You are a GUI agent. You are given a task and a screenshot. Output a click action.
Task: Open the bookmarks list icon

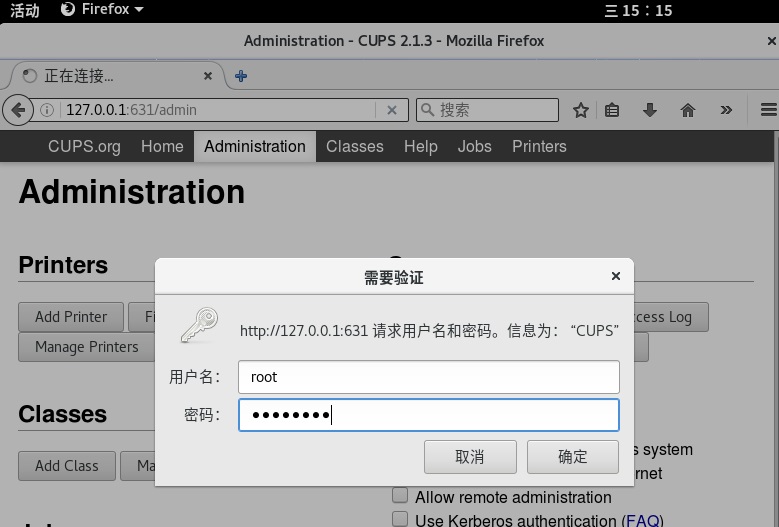point(612,110)
